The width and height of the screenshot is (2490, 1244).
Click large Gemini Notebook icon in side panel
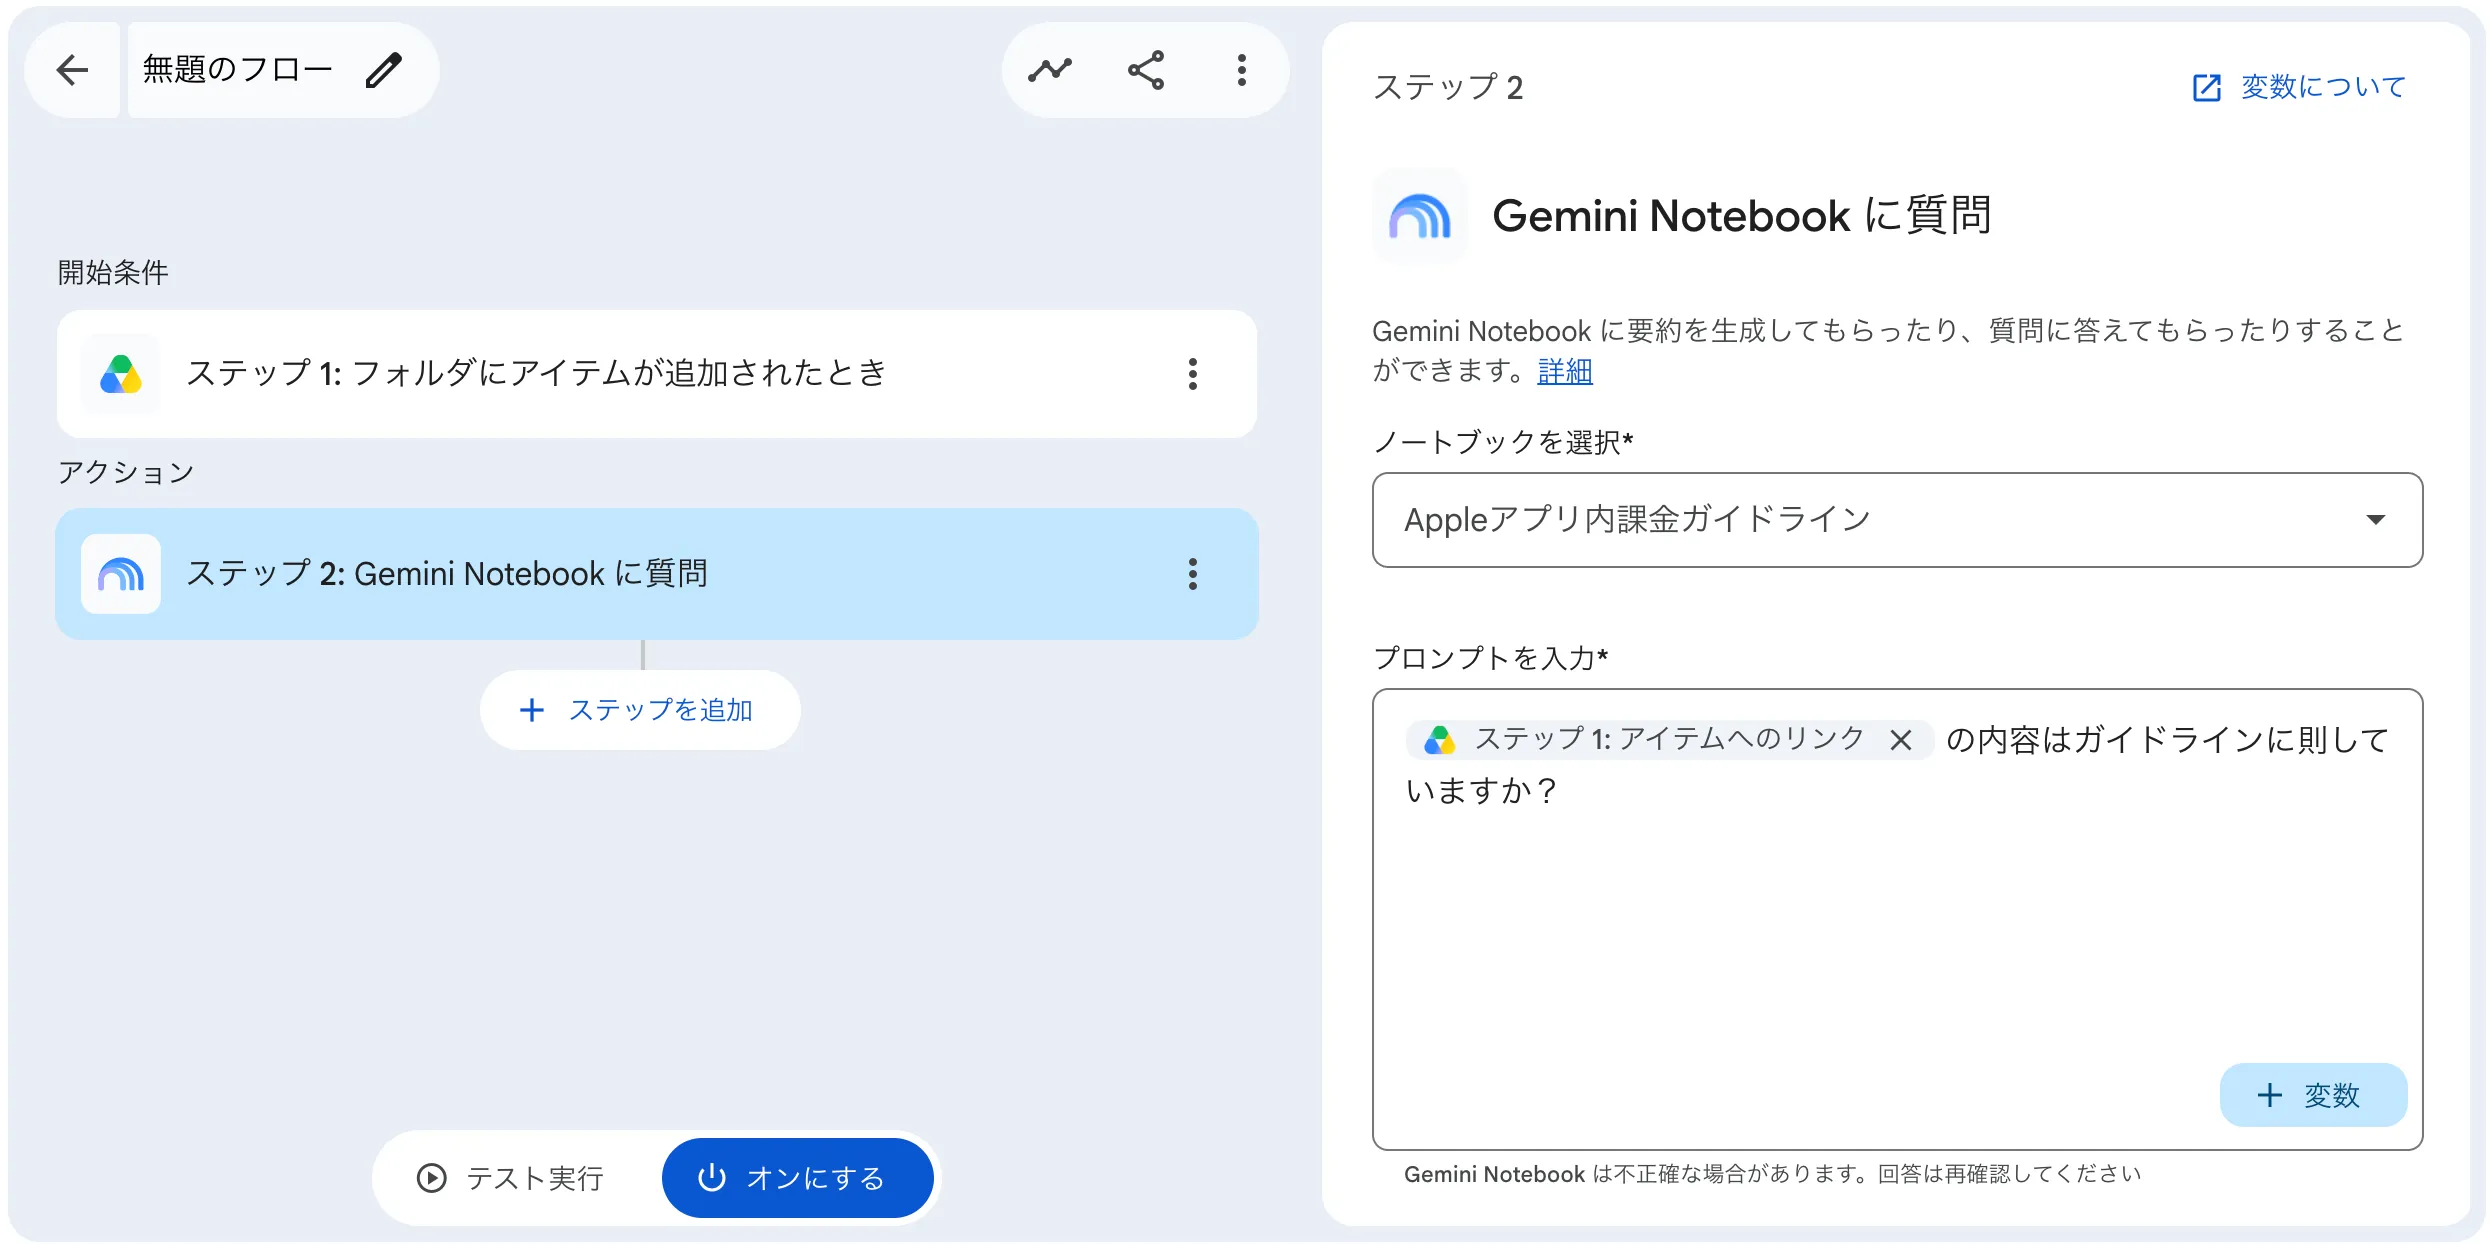coord(1419,216)
